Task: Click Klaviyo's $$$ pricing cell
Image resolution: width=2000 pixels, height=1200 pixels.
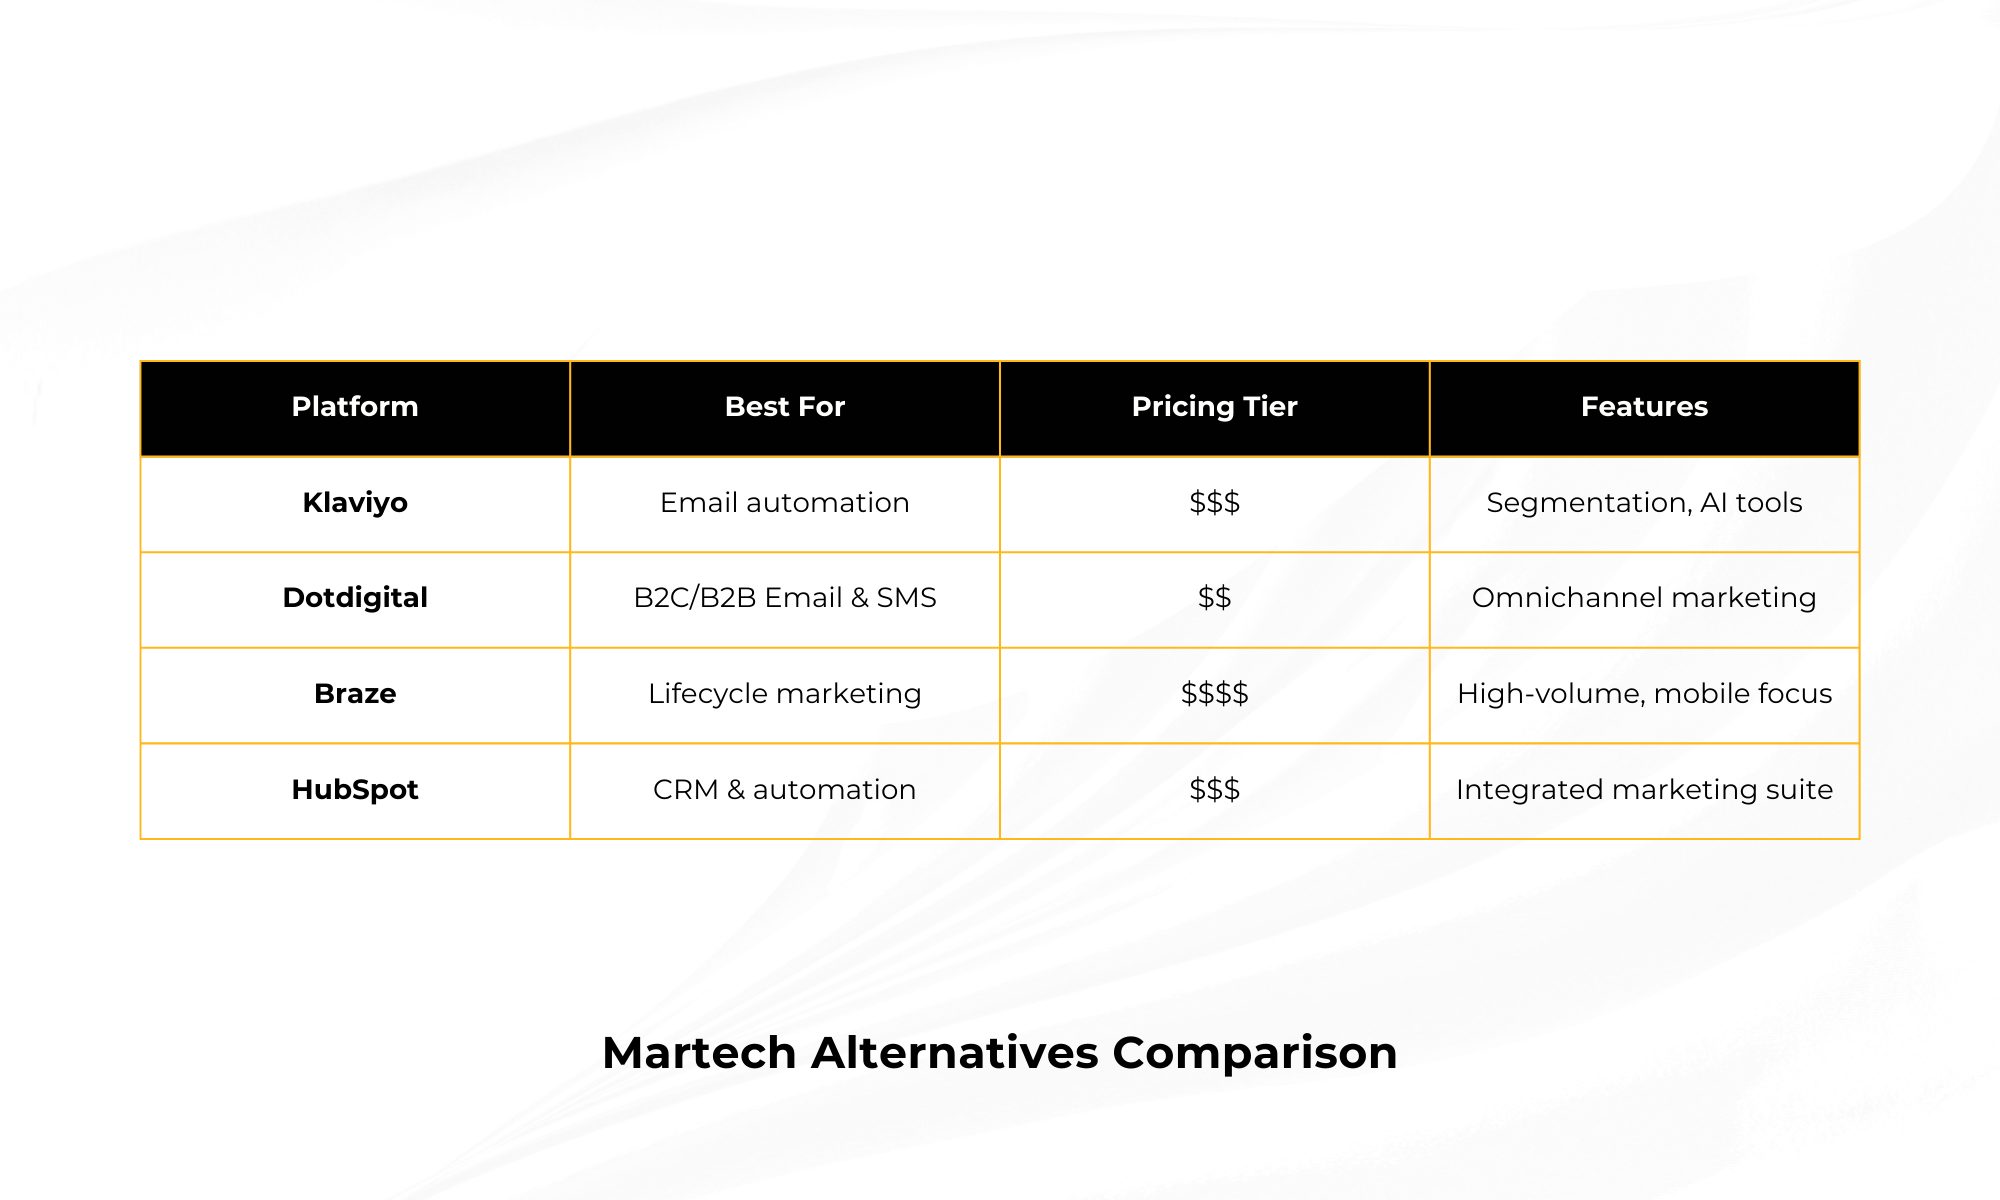Action: click(1214, 503)
